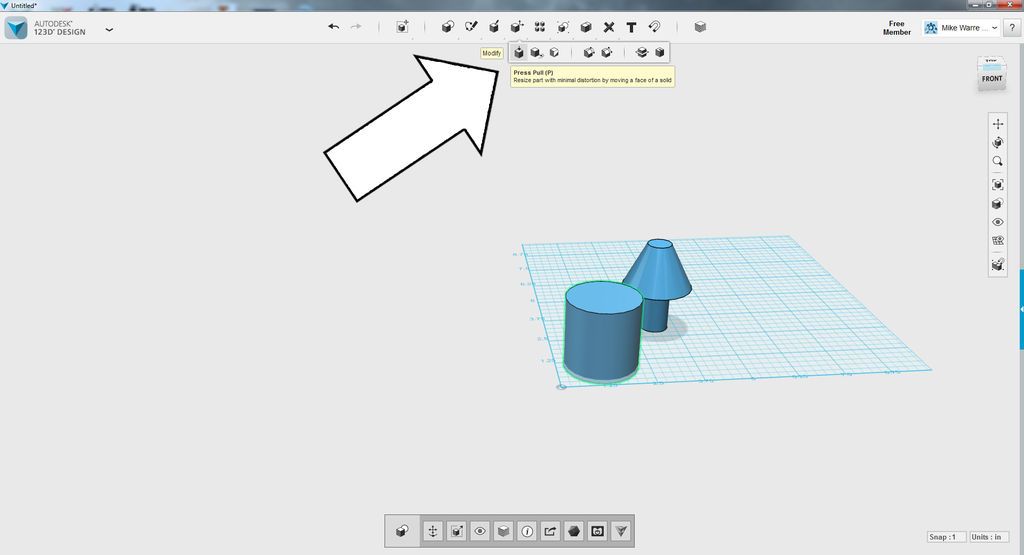
Task: Click the Snap : 1 button
Action: pyautogui.click(x=946, y=537)
